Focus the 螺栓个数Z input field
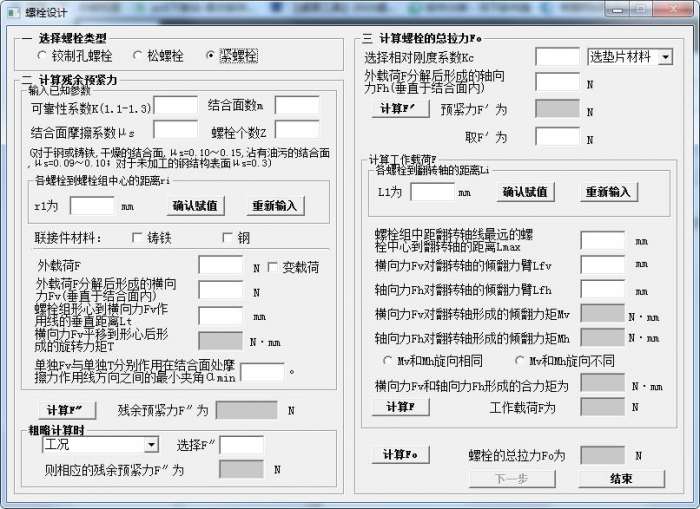Viewport: 700px width, 509px height. pyautogui.click(x=297, y=130)
